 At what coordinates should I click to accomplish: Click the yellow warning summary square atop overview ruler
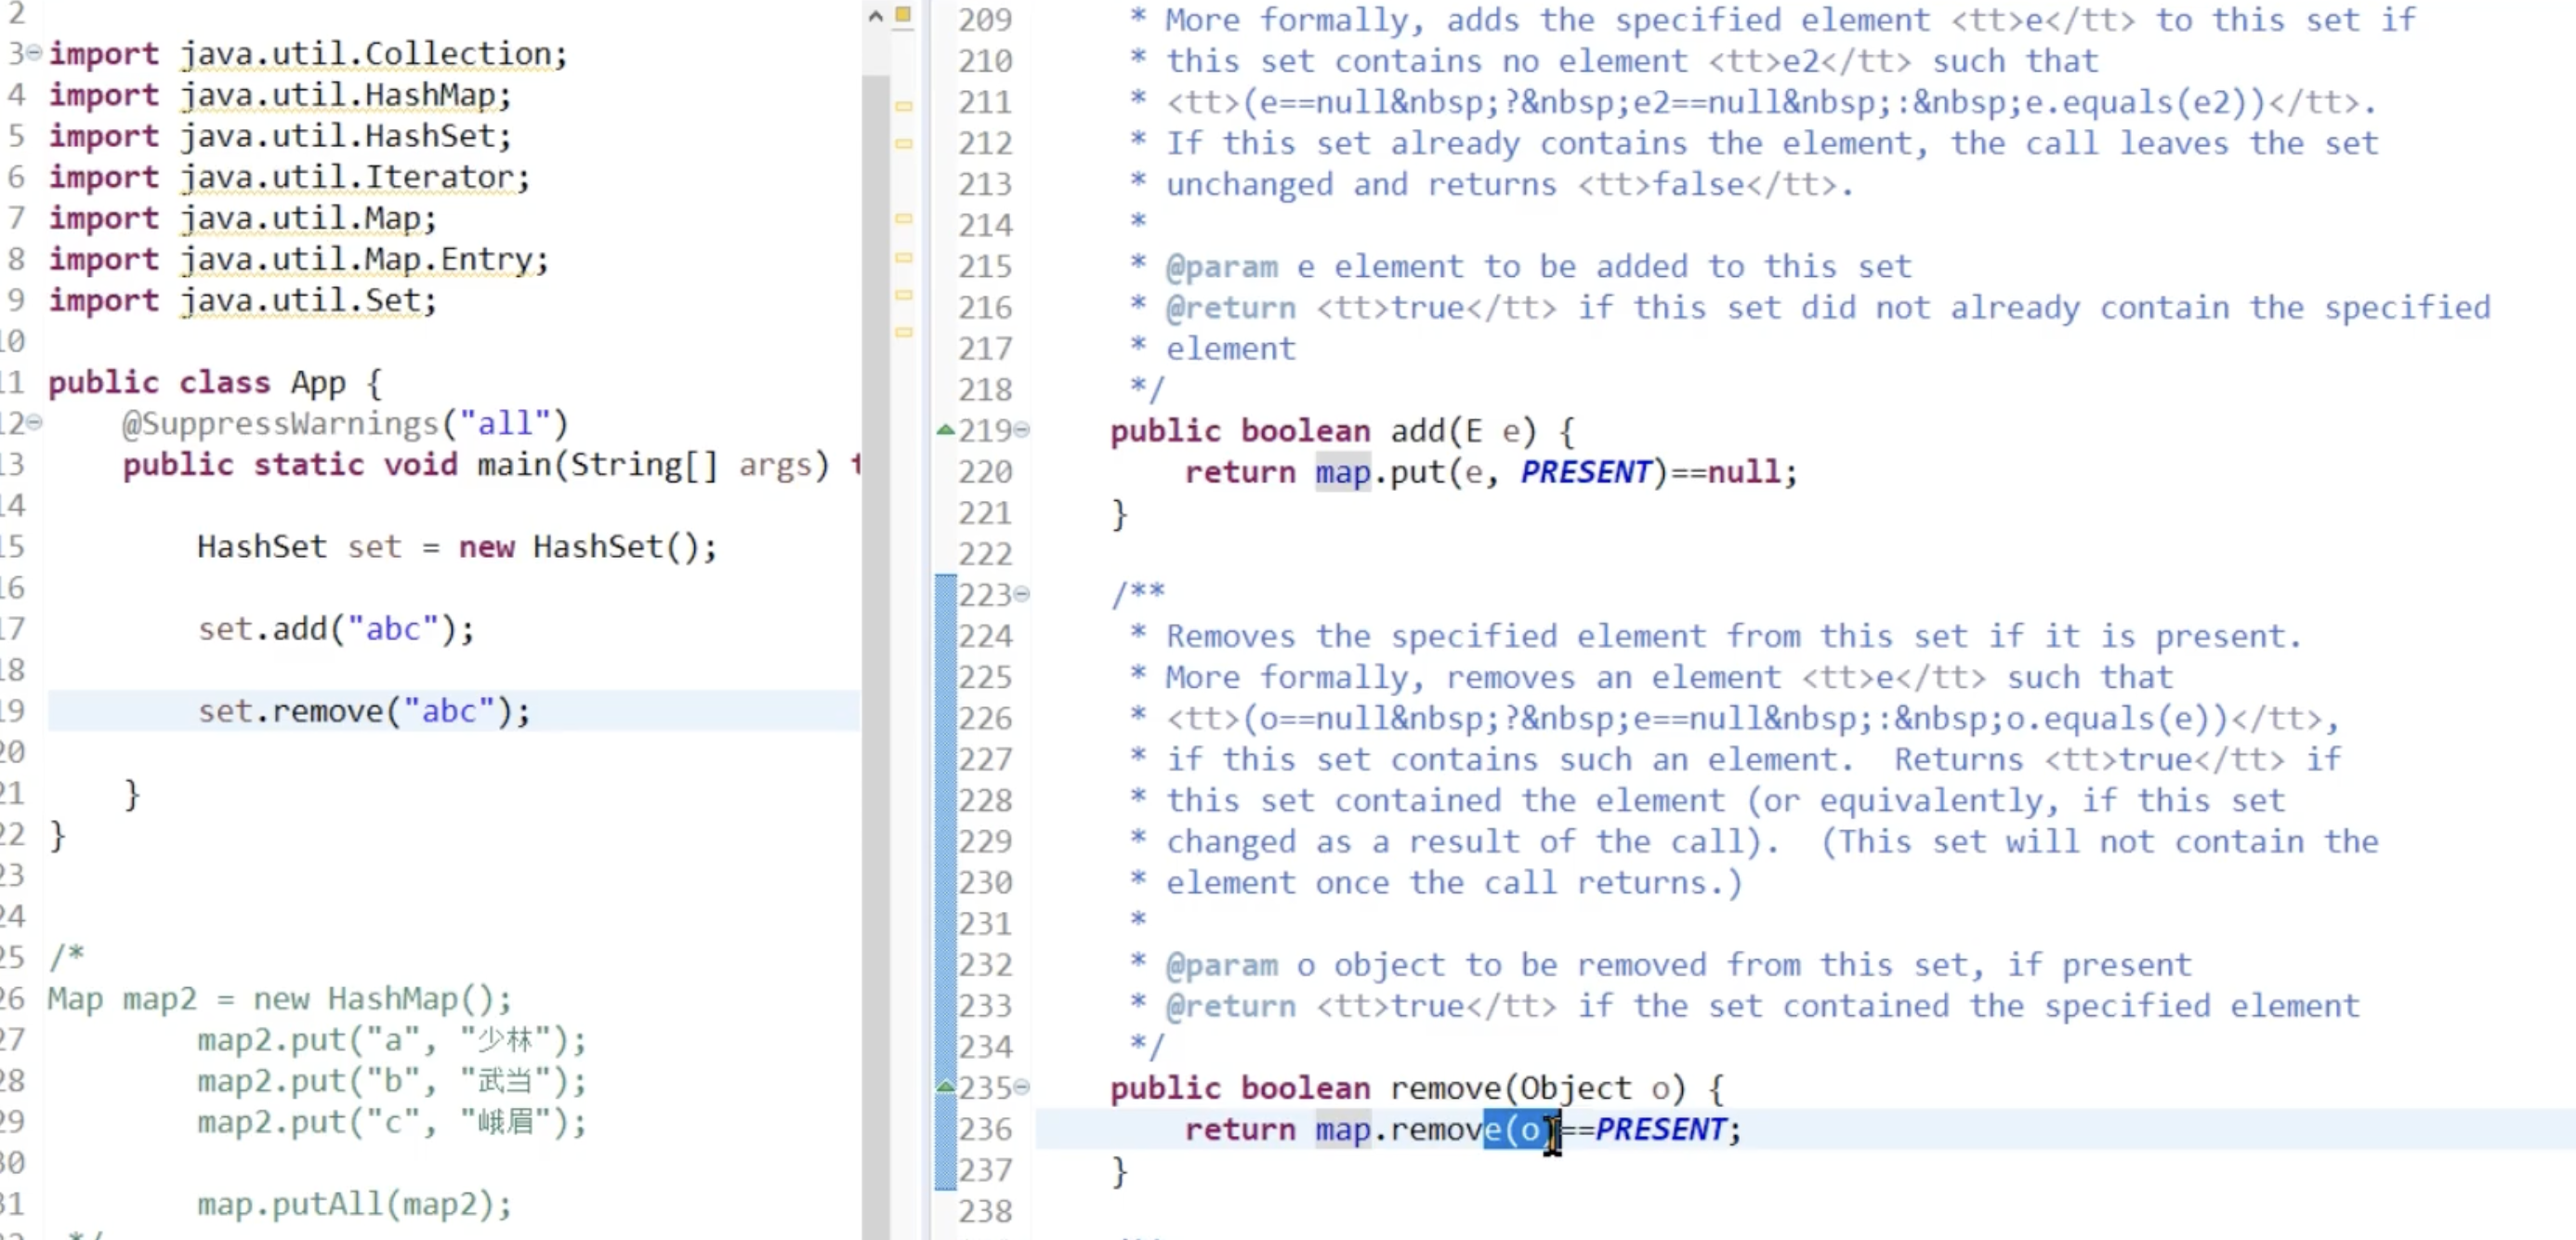click(903, 14)
